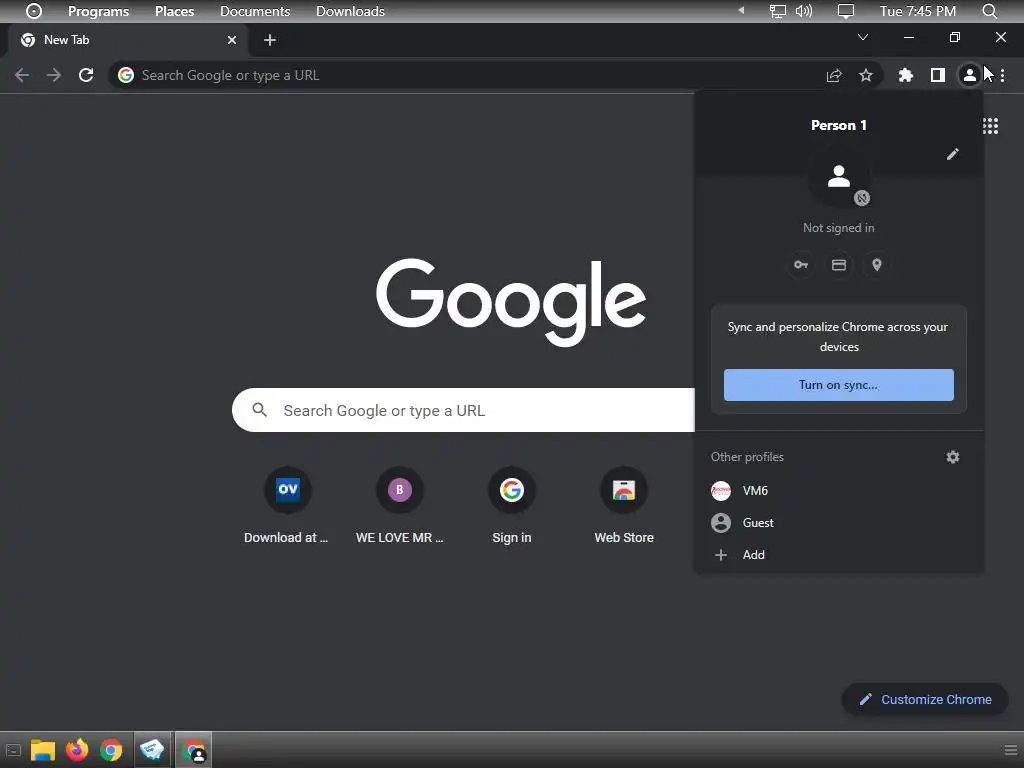
Task: Click the show desktop taskbar icon
Action: tap(13, 750)
